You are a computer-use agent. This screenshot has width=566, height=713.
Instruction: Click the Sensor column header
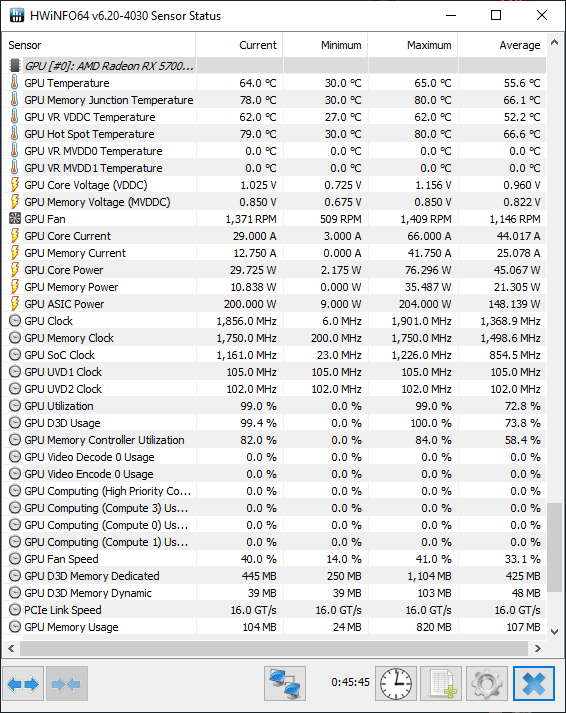[x=99, y=45]
